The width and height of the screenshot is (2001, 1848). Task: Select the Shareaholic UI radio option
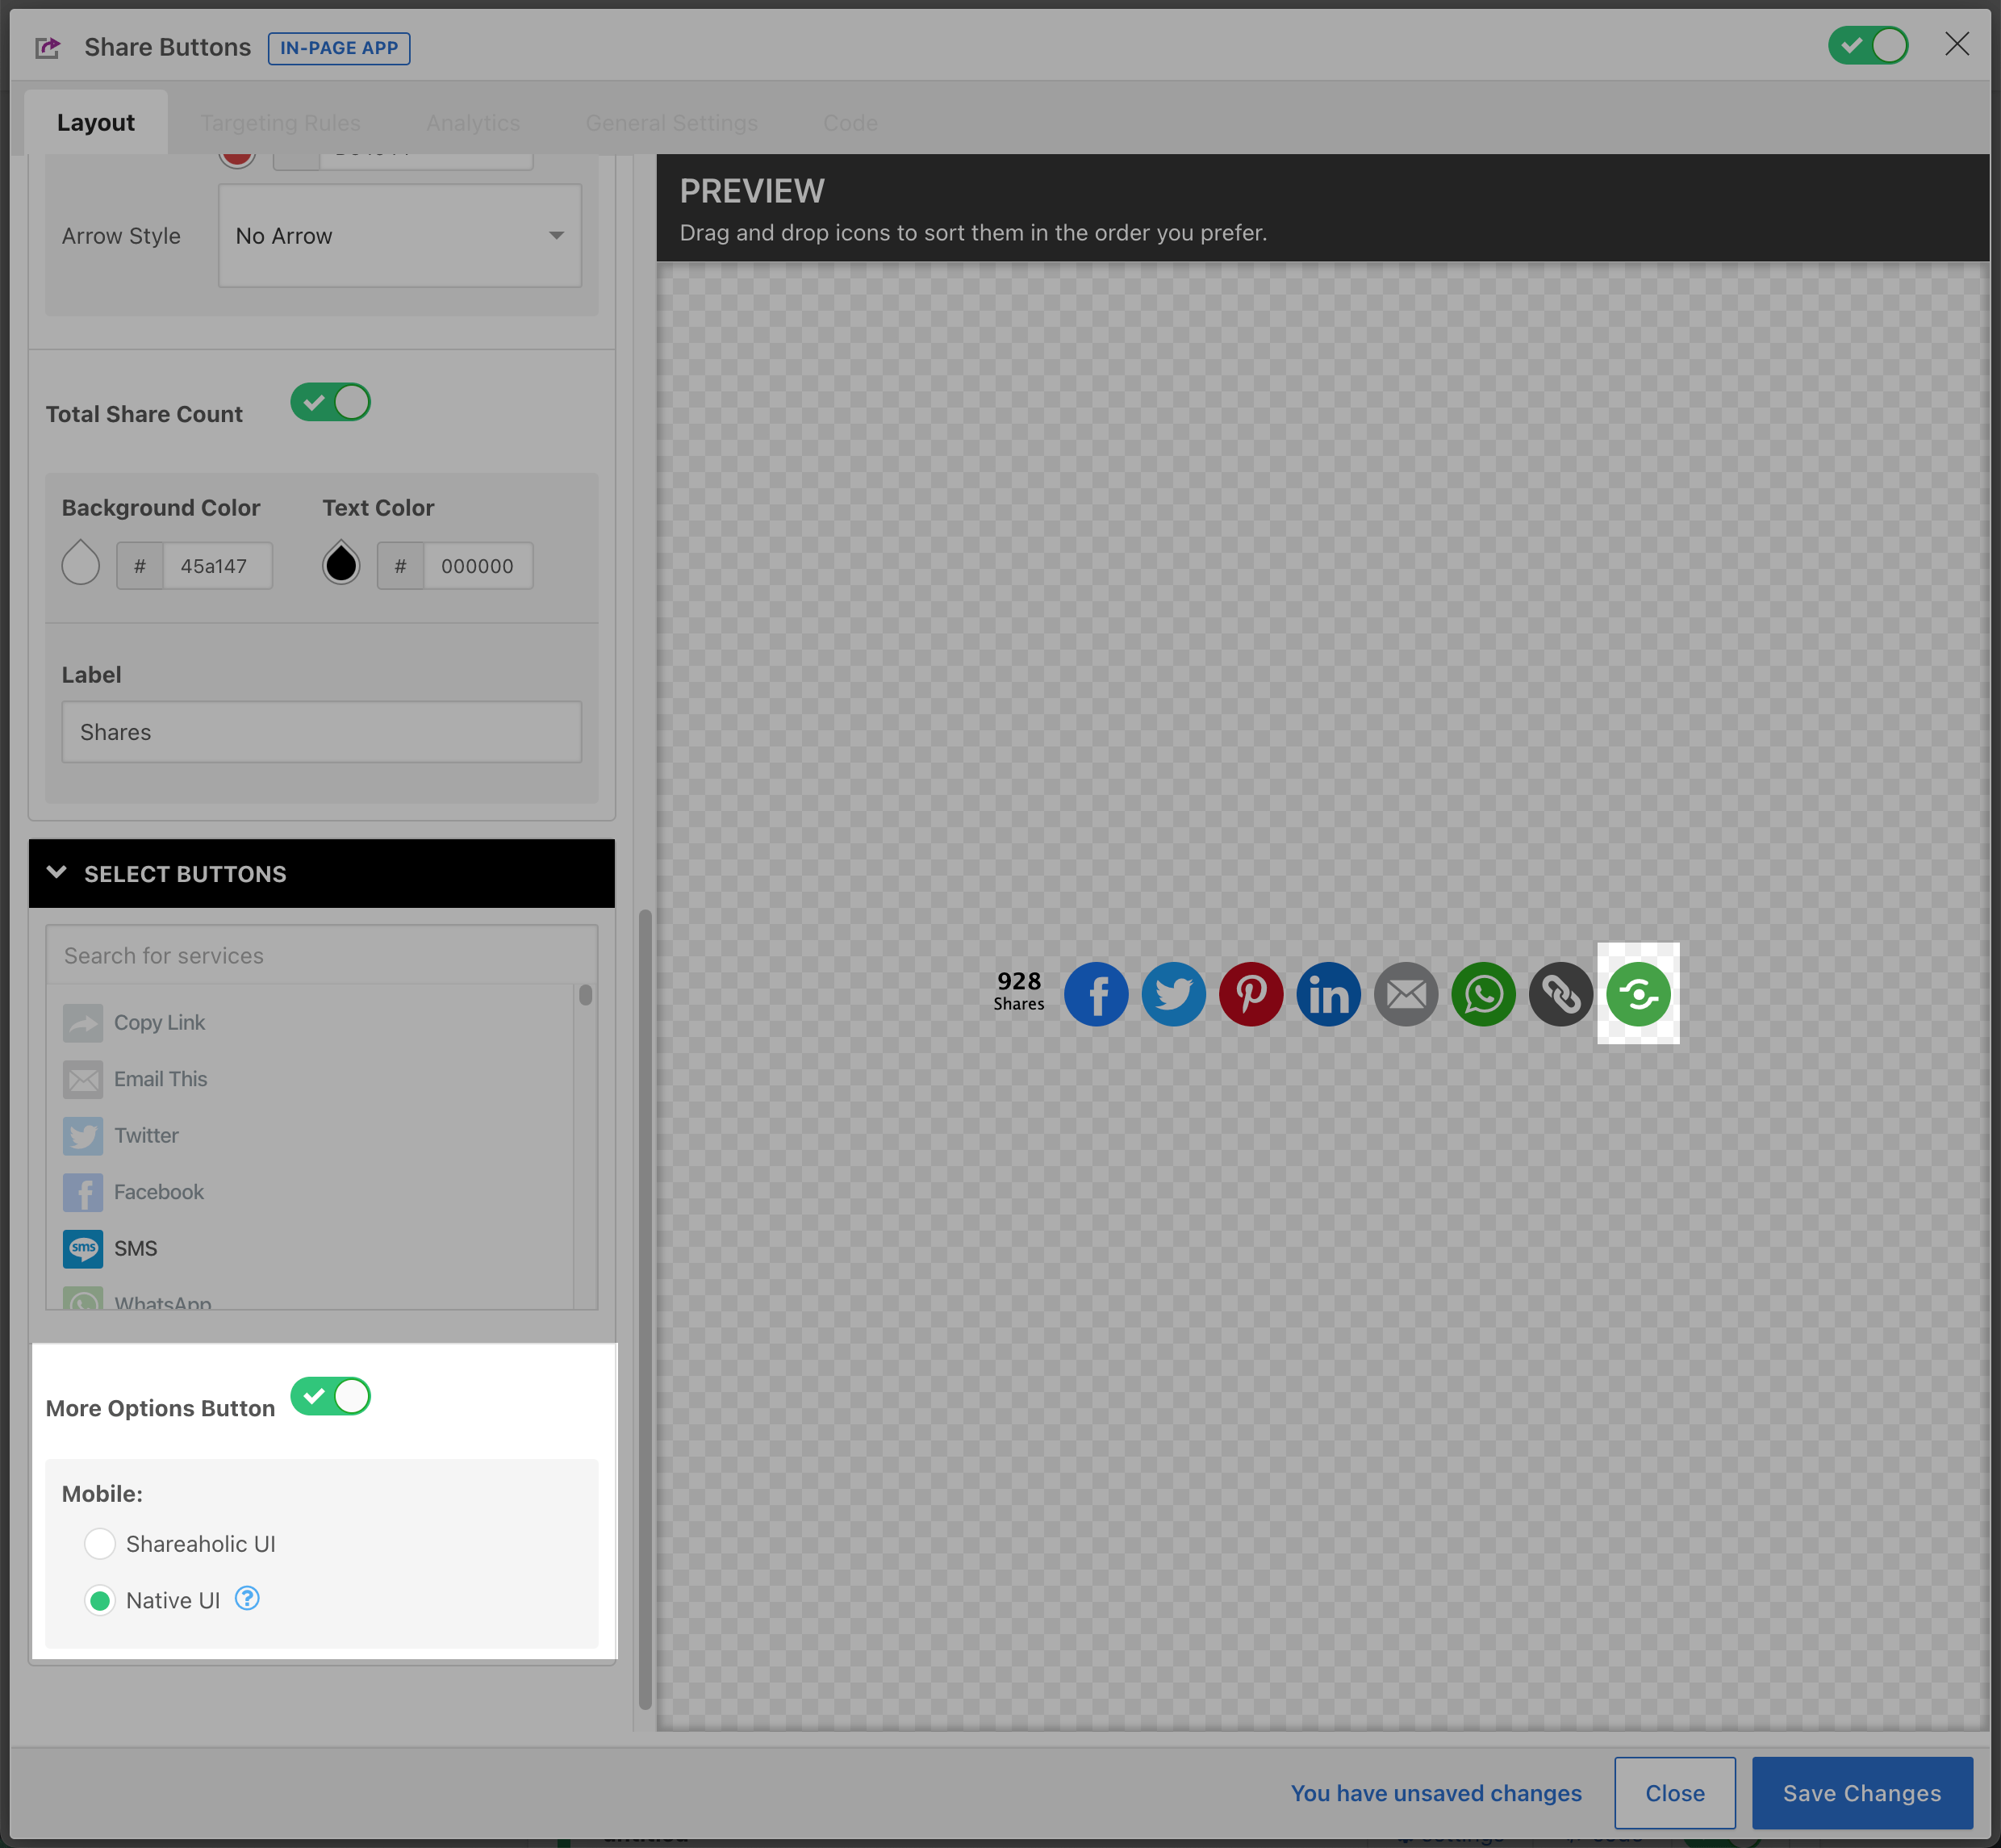[100, 1544]
